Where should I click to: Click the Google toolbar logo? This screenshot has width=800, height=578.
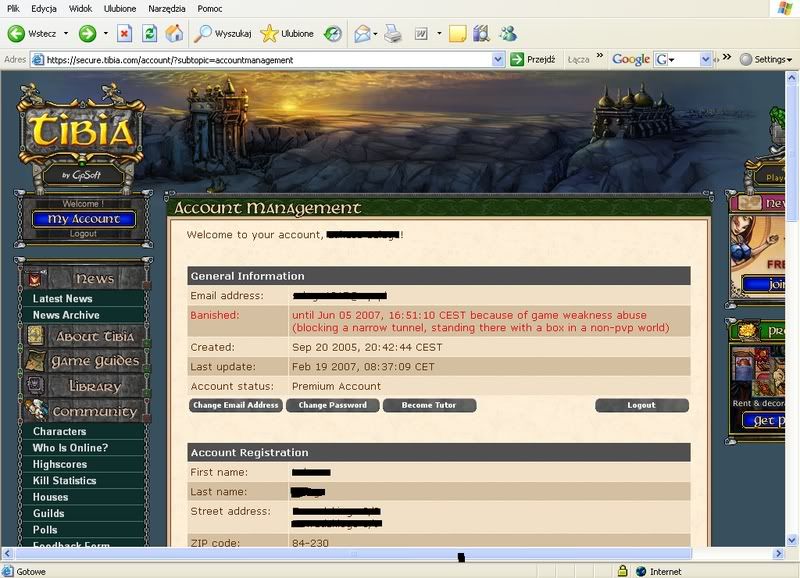click(x=631, y=59)
